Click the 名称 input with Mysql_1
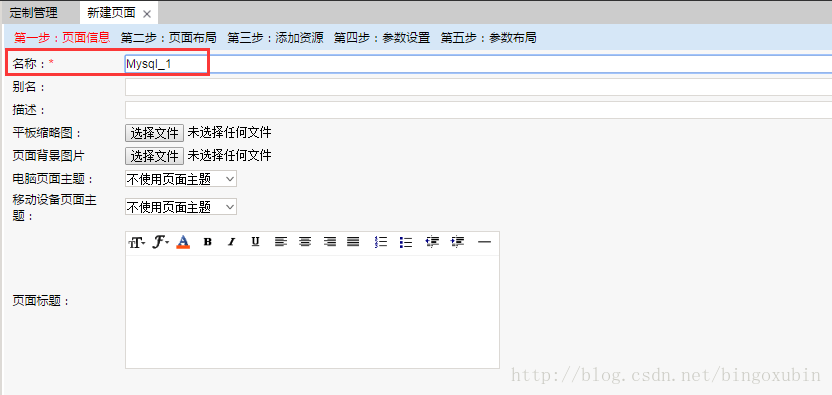 tap(478, 64)
